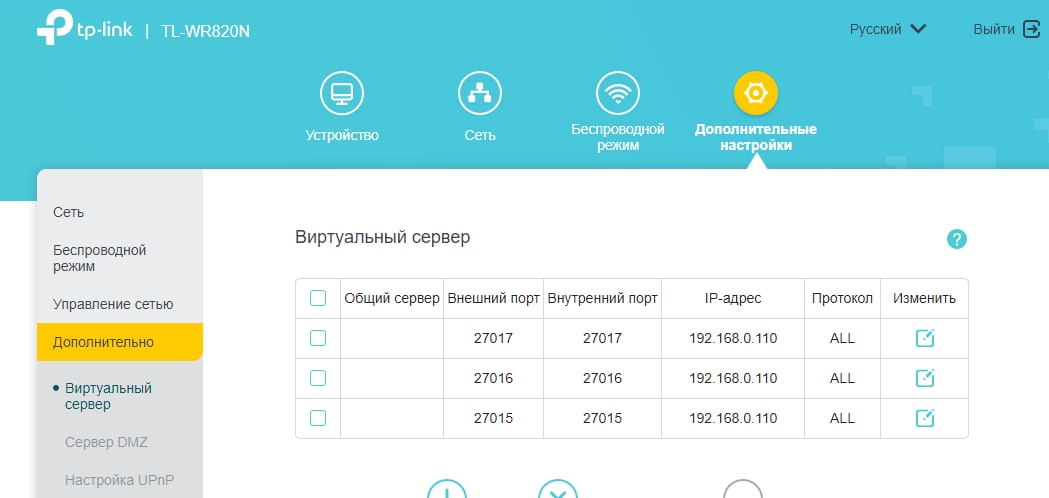1049x498 pixels.
Task: Open Сеть in the left sidebar
Action: click(x=68, y=212)
